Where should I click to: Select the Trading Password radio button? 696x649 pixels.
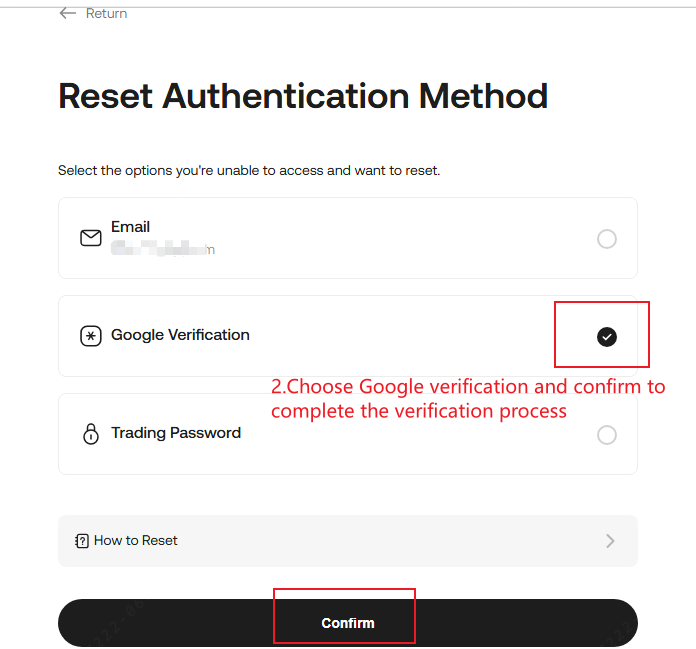click(x=606, y=435)
